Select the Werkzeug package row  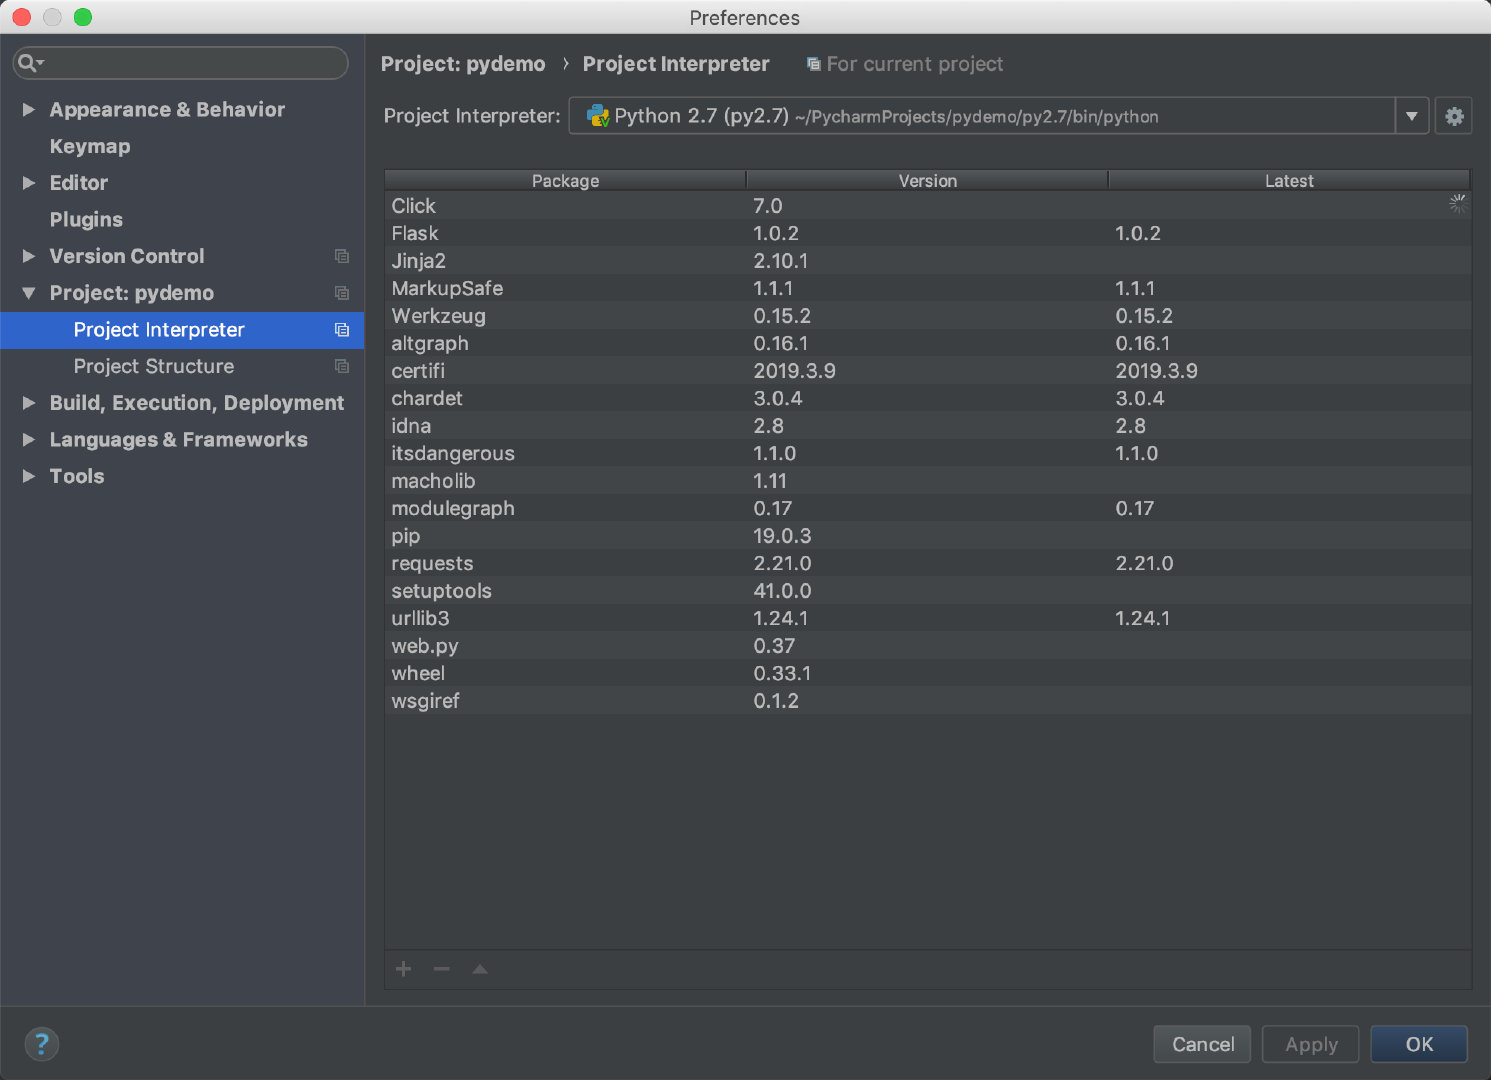[928, 316]
